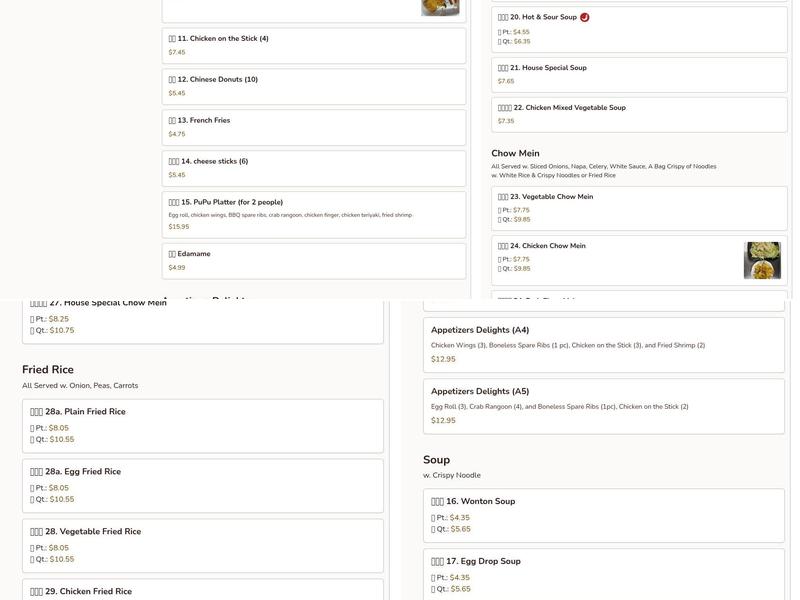Click the food thumbnail above Chicken on the Stick

point(440,8)
